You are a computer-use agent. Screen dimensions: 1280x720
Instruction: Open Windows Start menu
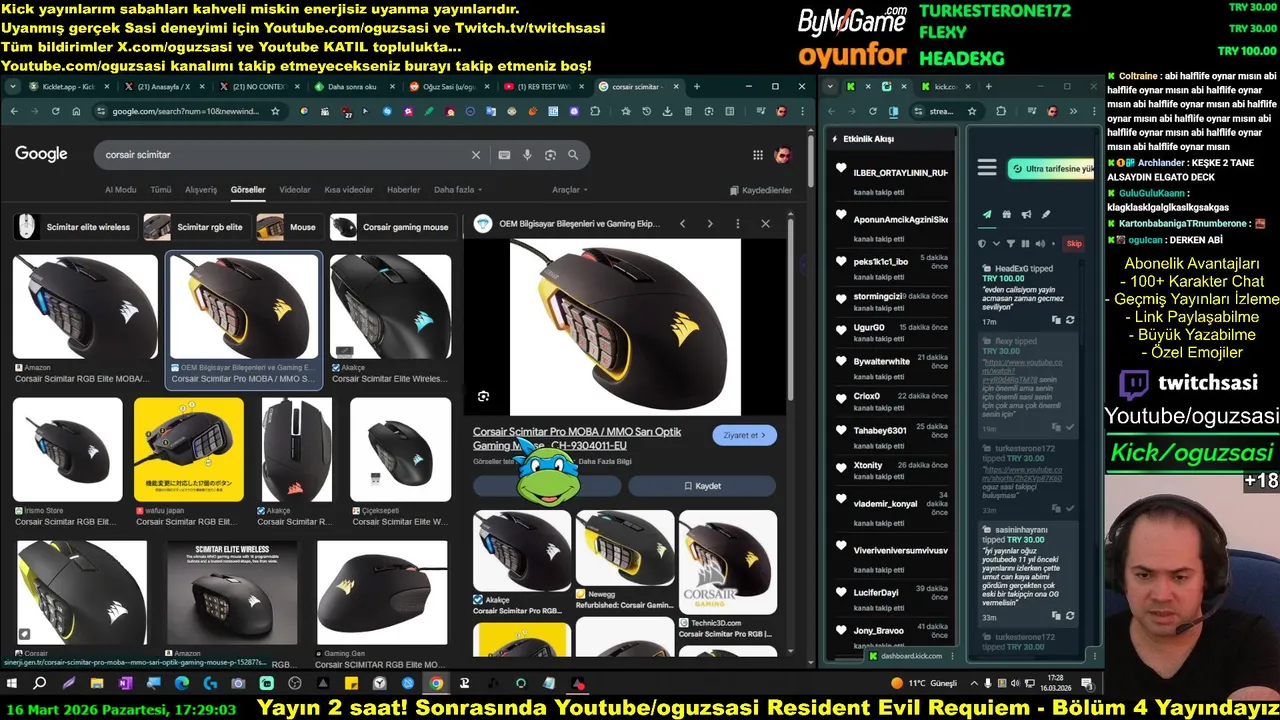(12, 684)
